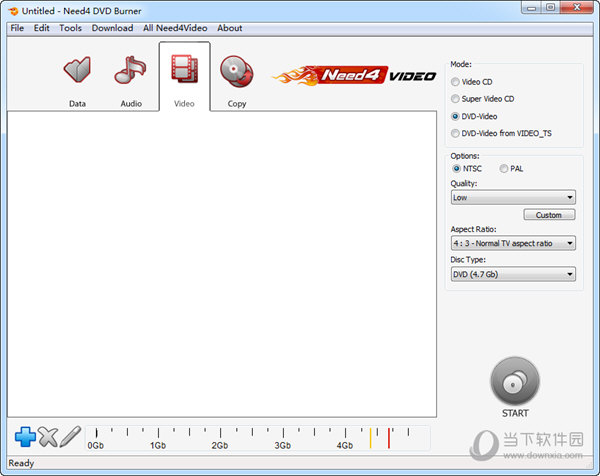Add files with the blue plus icon
The width and height of the screenshot is (600, 476).
(x=25, y=436)
